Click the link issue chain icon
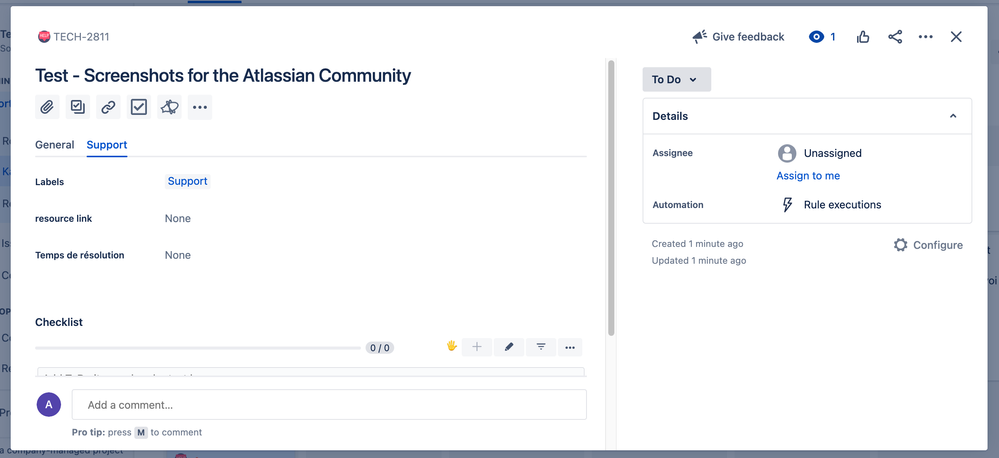This screenshot has width=999, height=458. pyautogui.click(x=108, y=107)
